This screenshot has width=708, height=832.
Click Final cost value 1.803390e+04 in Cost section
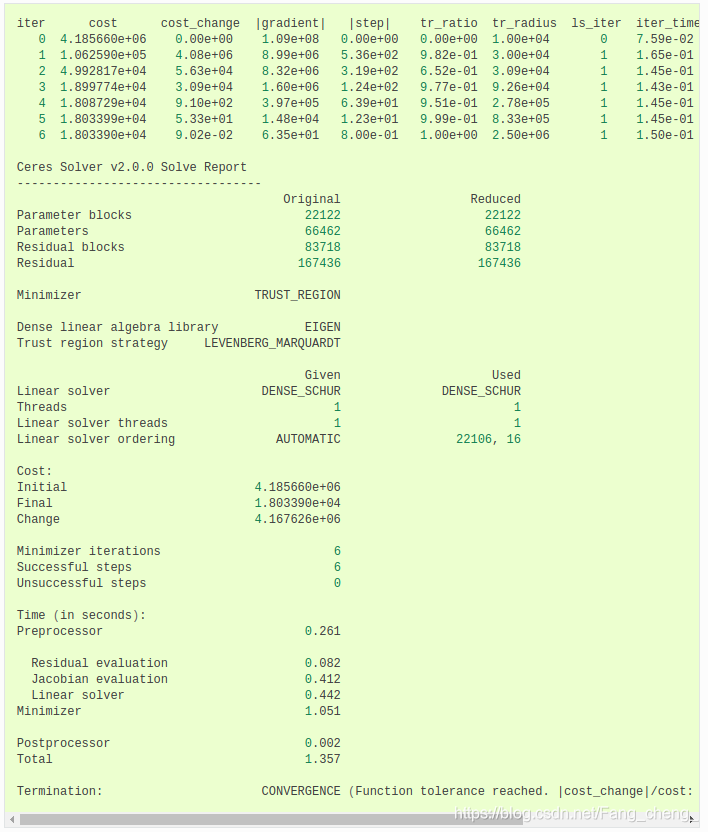pos(298,503)
